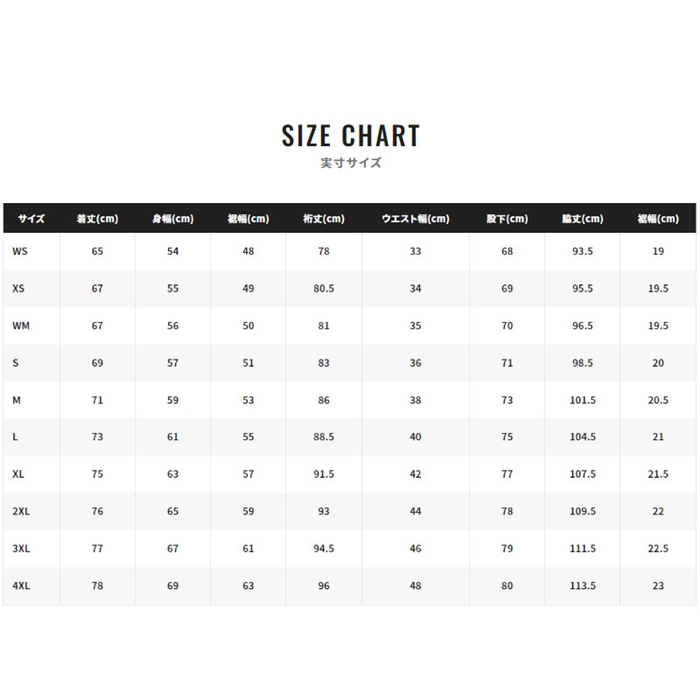Click the 80.5 value in XS row

coord(324,288)
